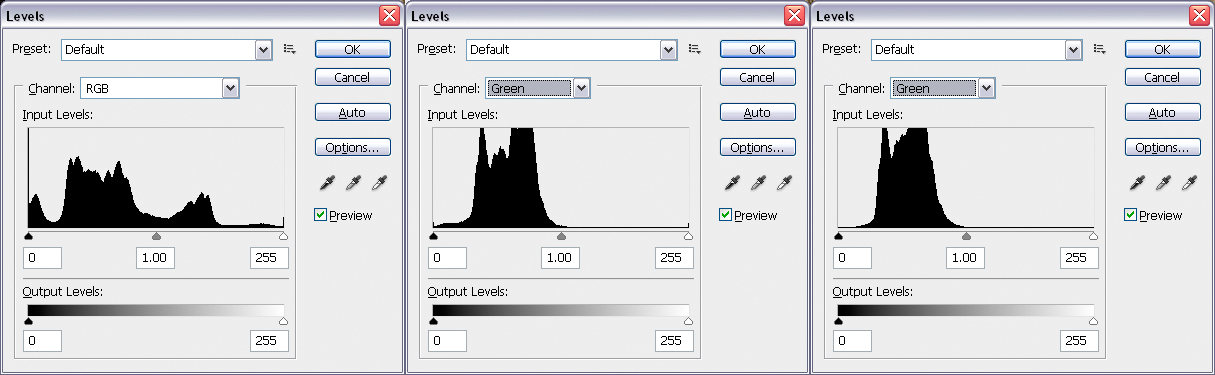
Task: Click Options... in middle Levels dialog
Action: coord(757,147)
